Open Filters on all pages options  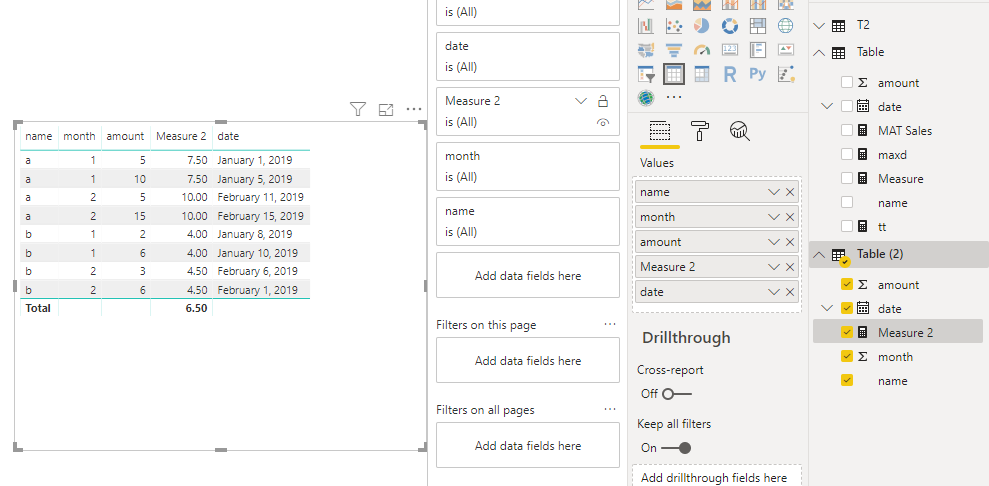click(609, 409)
